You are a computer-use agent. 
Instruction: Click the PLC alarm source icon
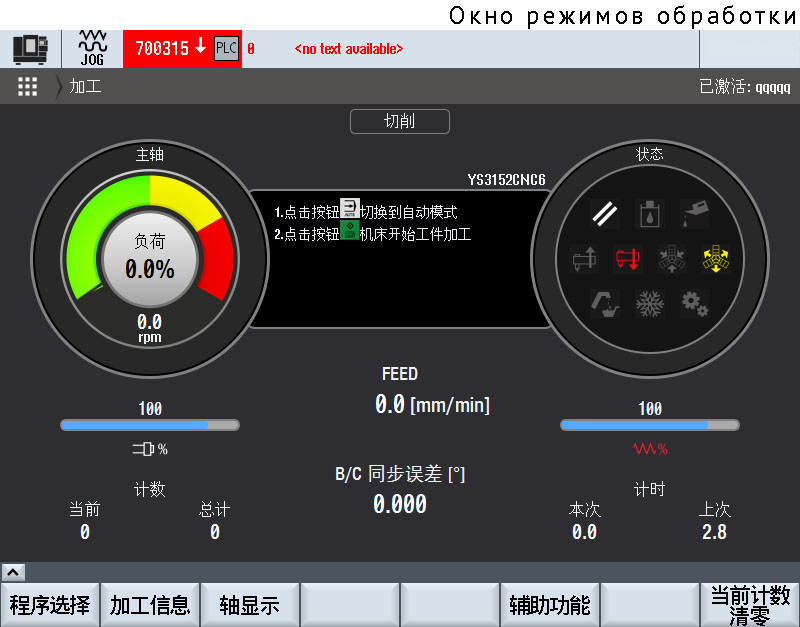point(227,48)
